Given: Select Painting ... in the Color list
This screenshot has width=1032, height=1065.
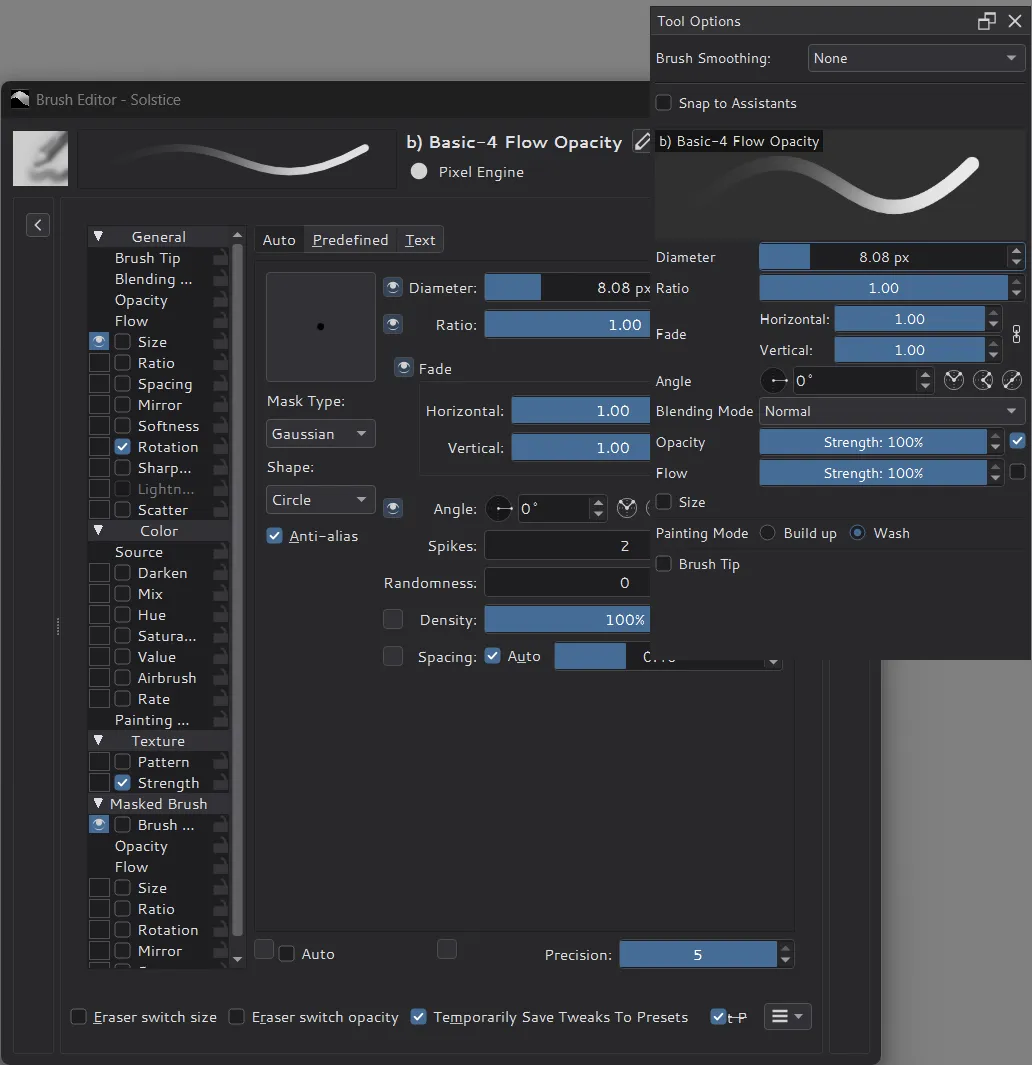Looking at the screenshot, I should click(x=152, y=720).
